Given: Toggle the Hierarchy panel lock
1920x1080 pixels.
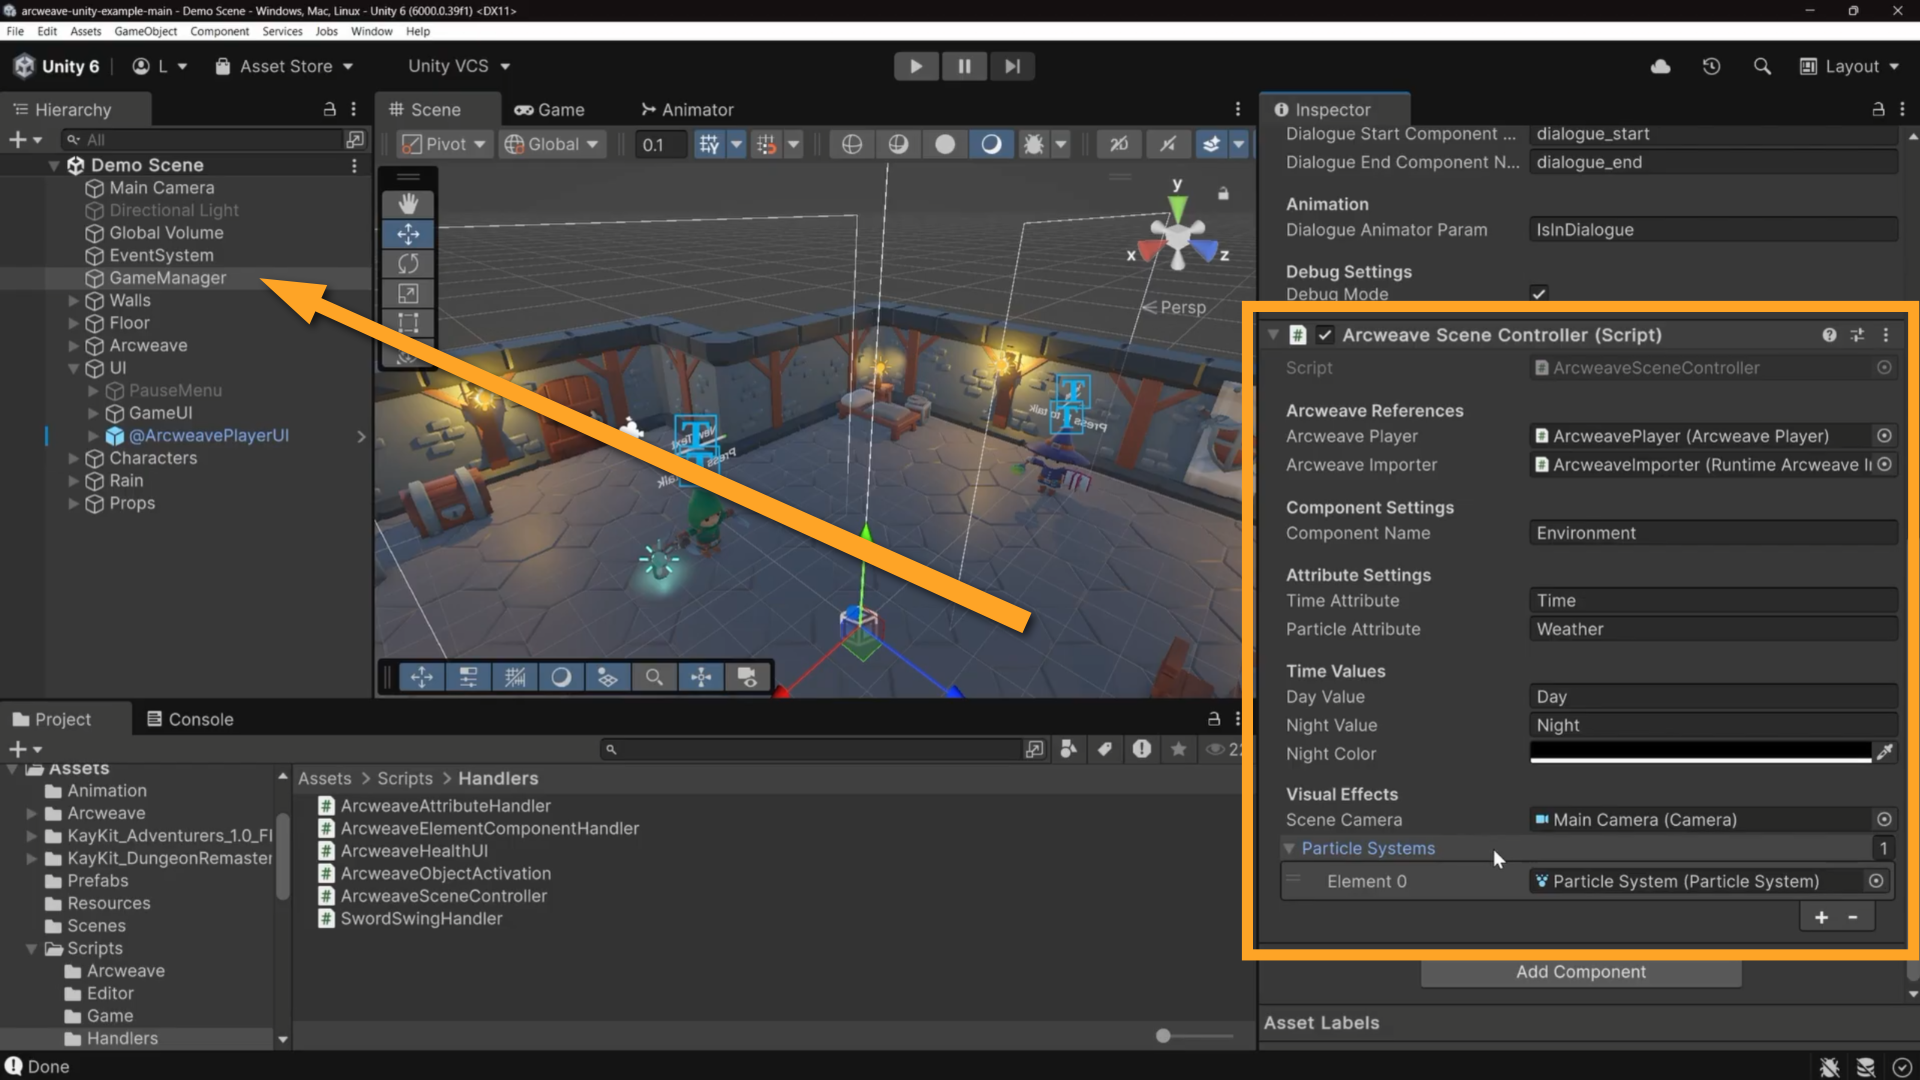Looking at the screenshot, I should click(329, 109).
